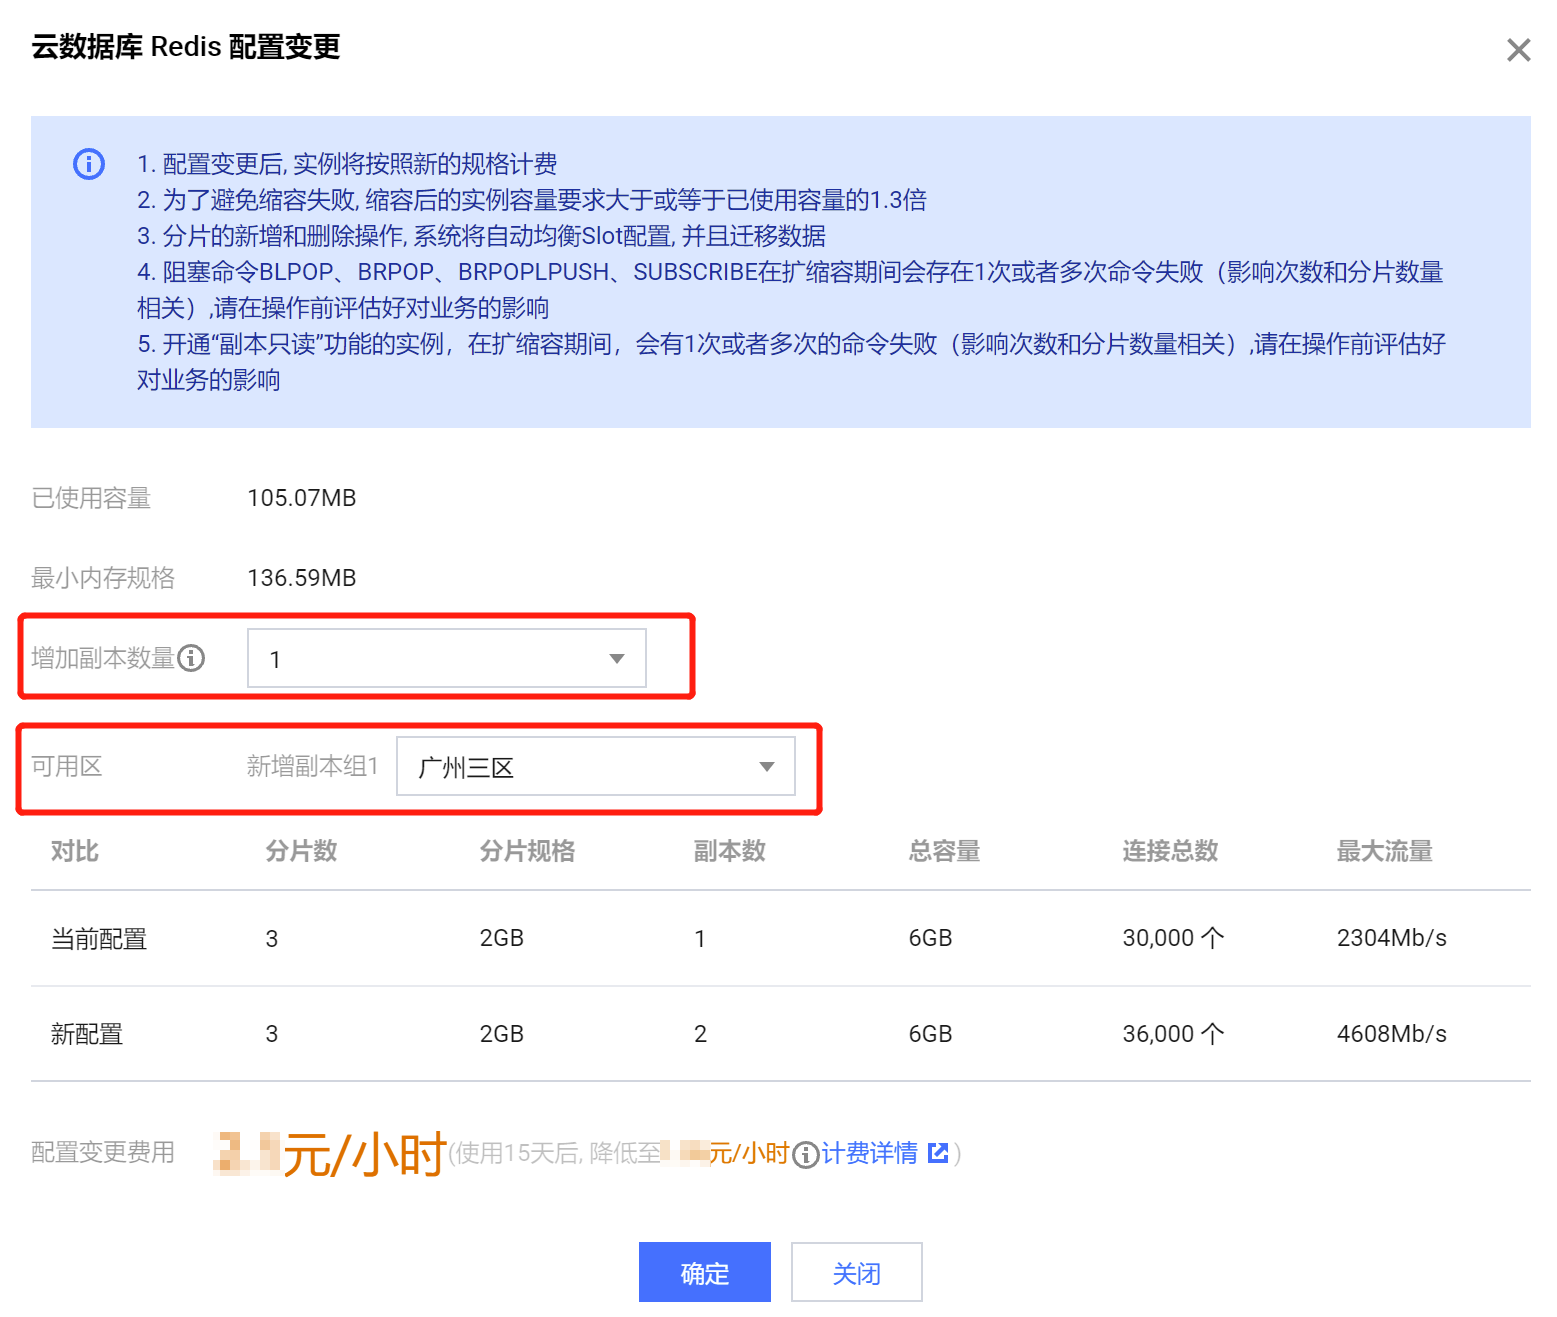Close the Redis 配置变更 dialog with X
The height and width of the screenshot is (1317, 1557).
point(1518,50)
